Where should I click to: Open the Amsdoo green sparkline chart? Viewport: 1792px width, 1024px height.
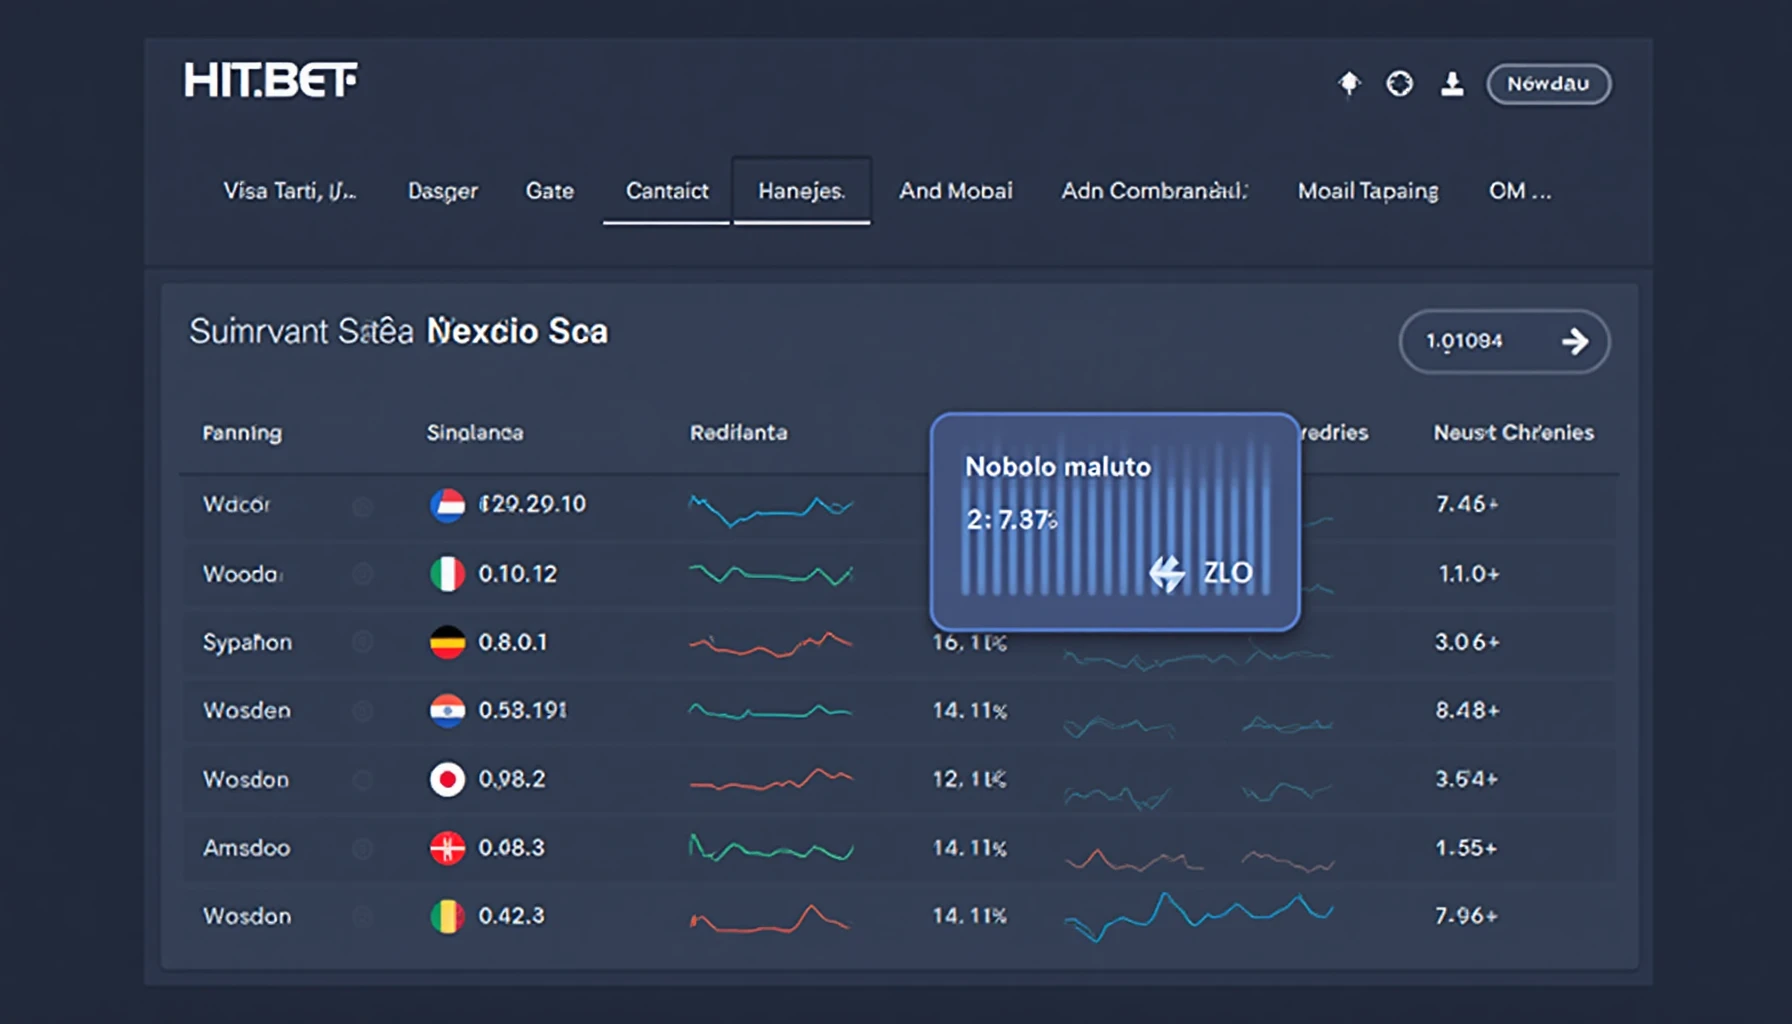[x=771, y=849]
